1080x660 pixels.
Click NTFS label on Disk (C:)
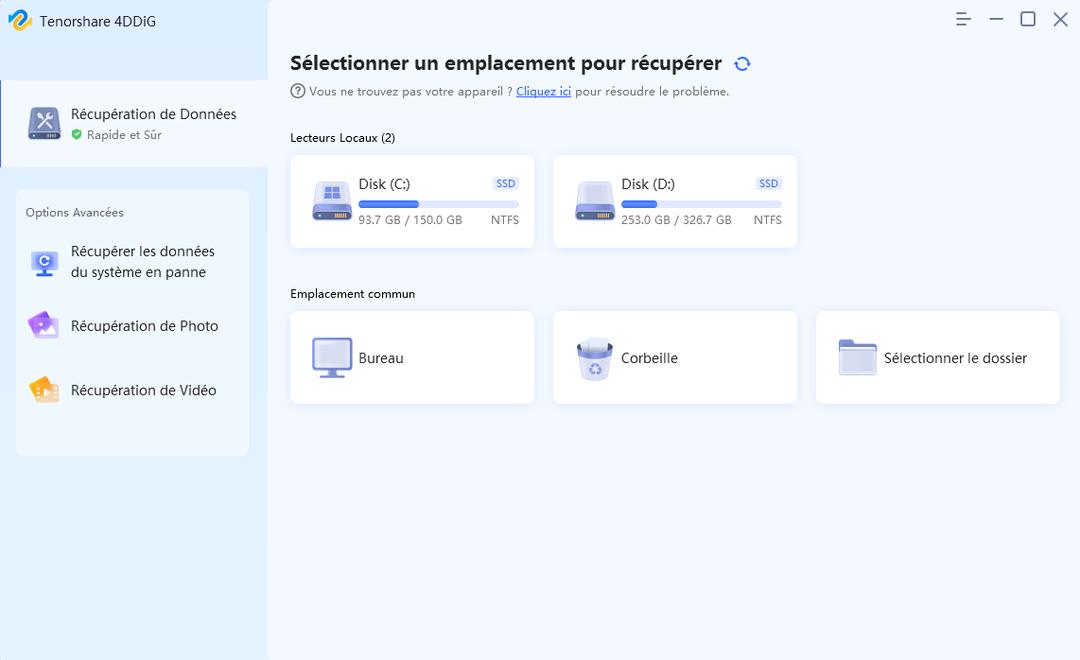click(x=505, y=220)
